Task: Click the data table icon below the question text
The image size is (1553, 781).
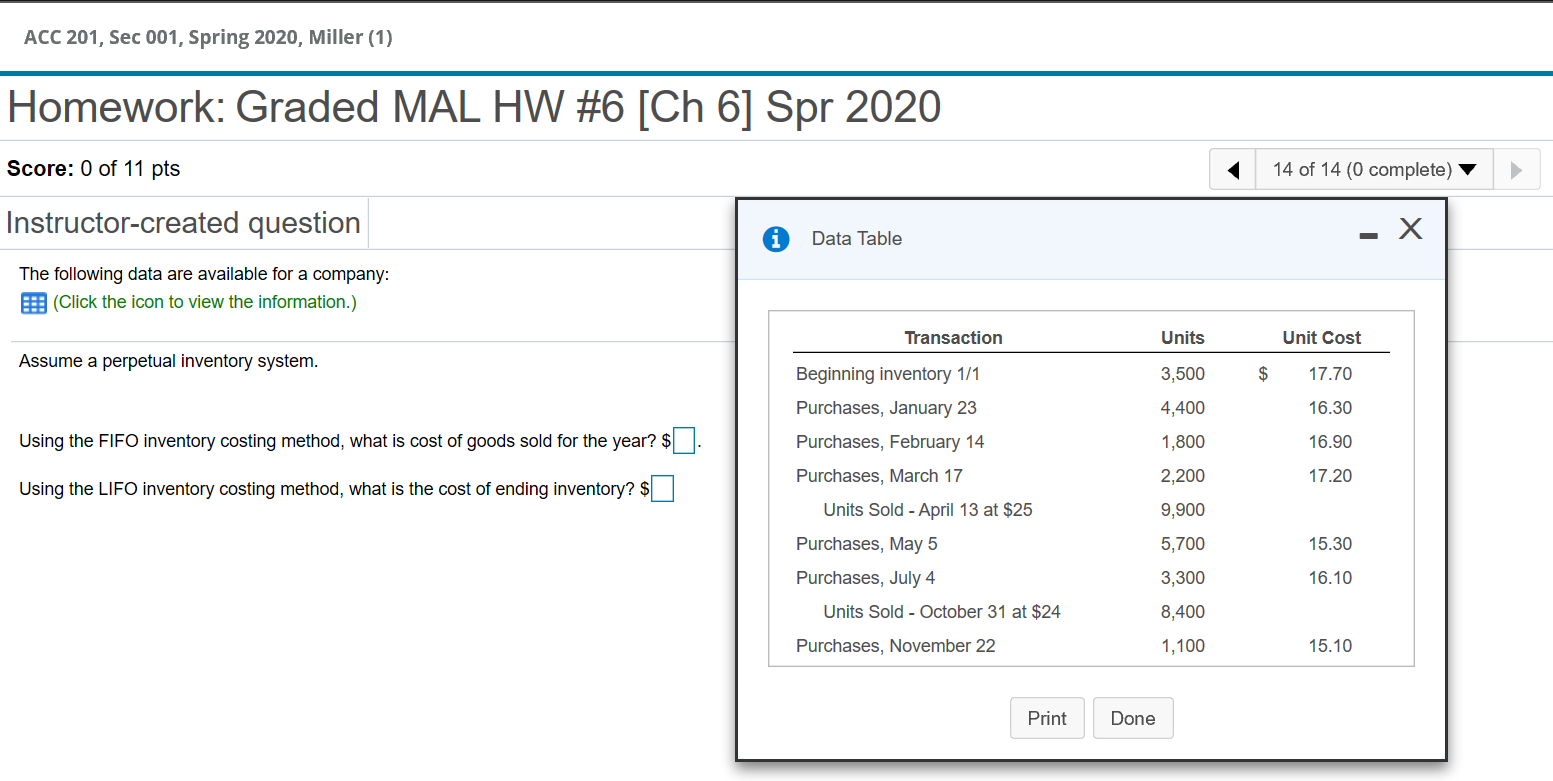Action: pyautogui.click(x=33, y=302)
